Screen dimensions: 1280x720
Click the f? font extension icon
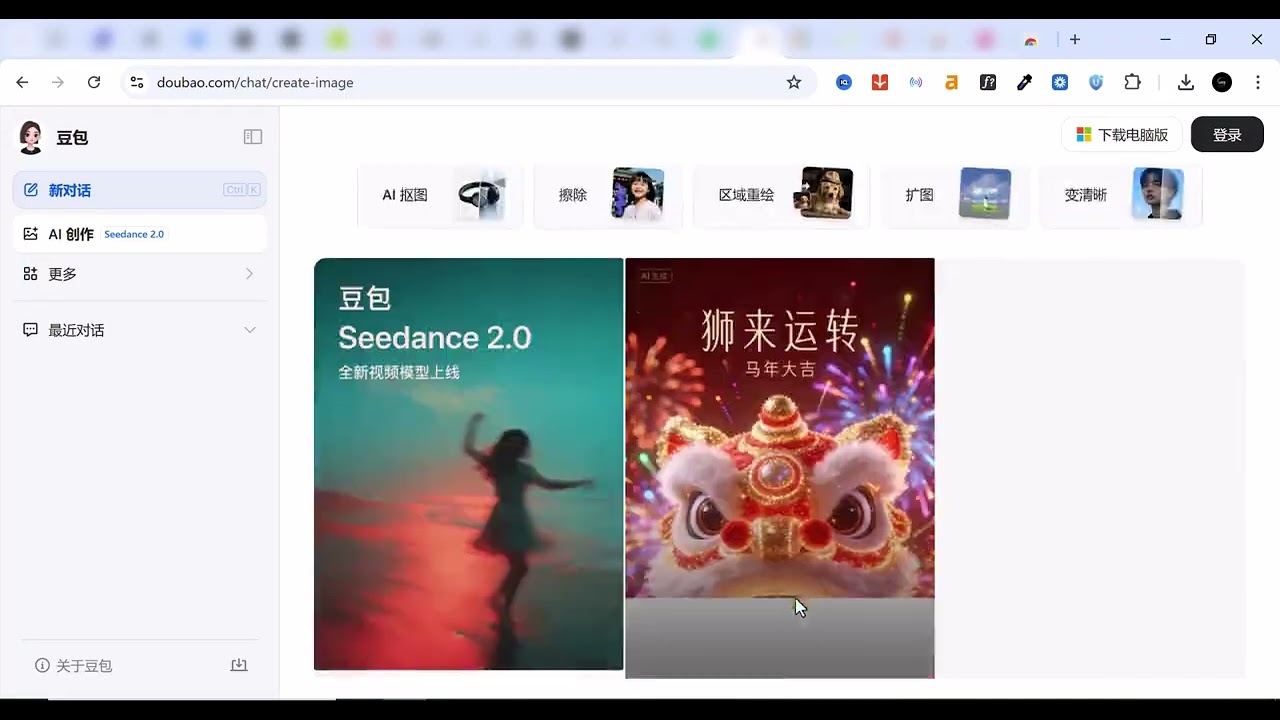click(x=988, y=82)
